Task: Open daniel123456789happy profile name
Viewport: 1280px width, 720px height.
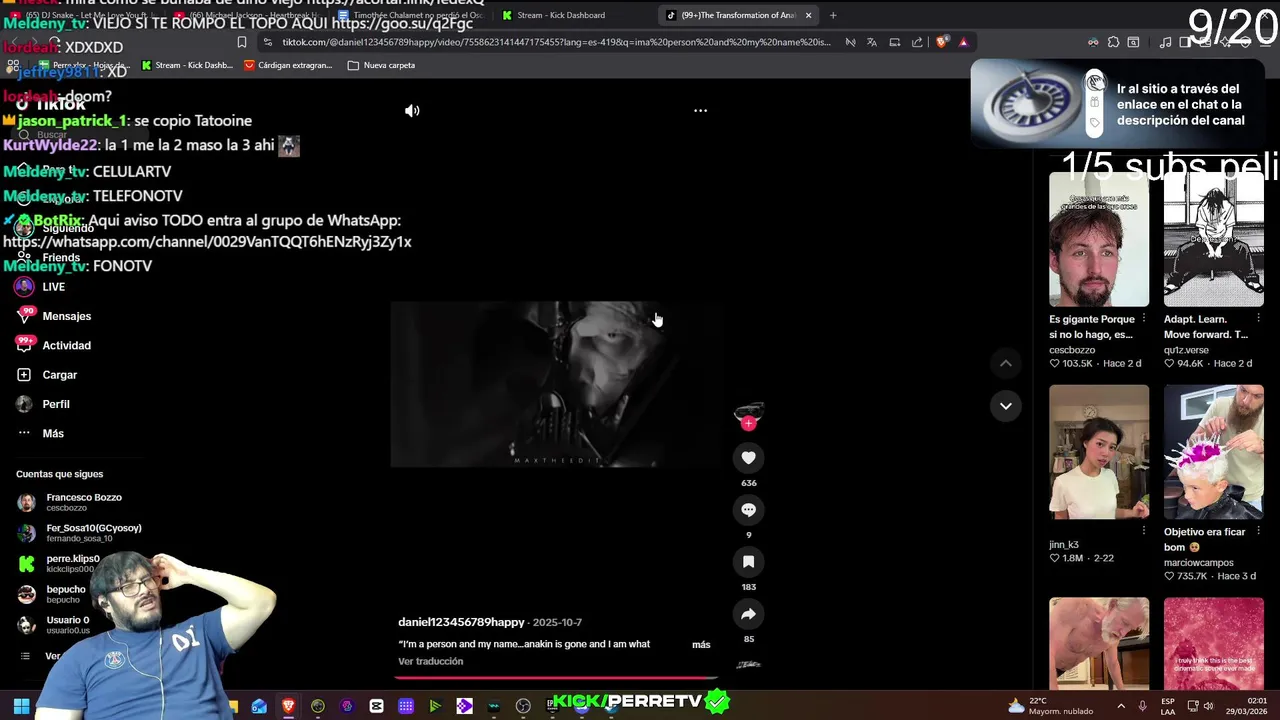Action: (x=461, y=622)
